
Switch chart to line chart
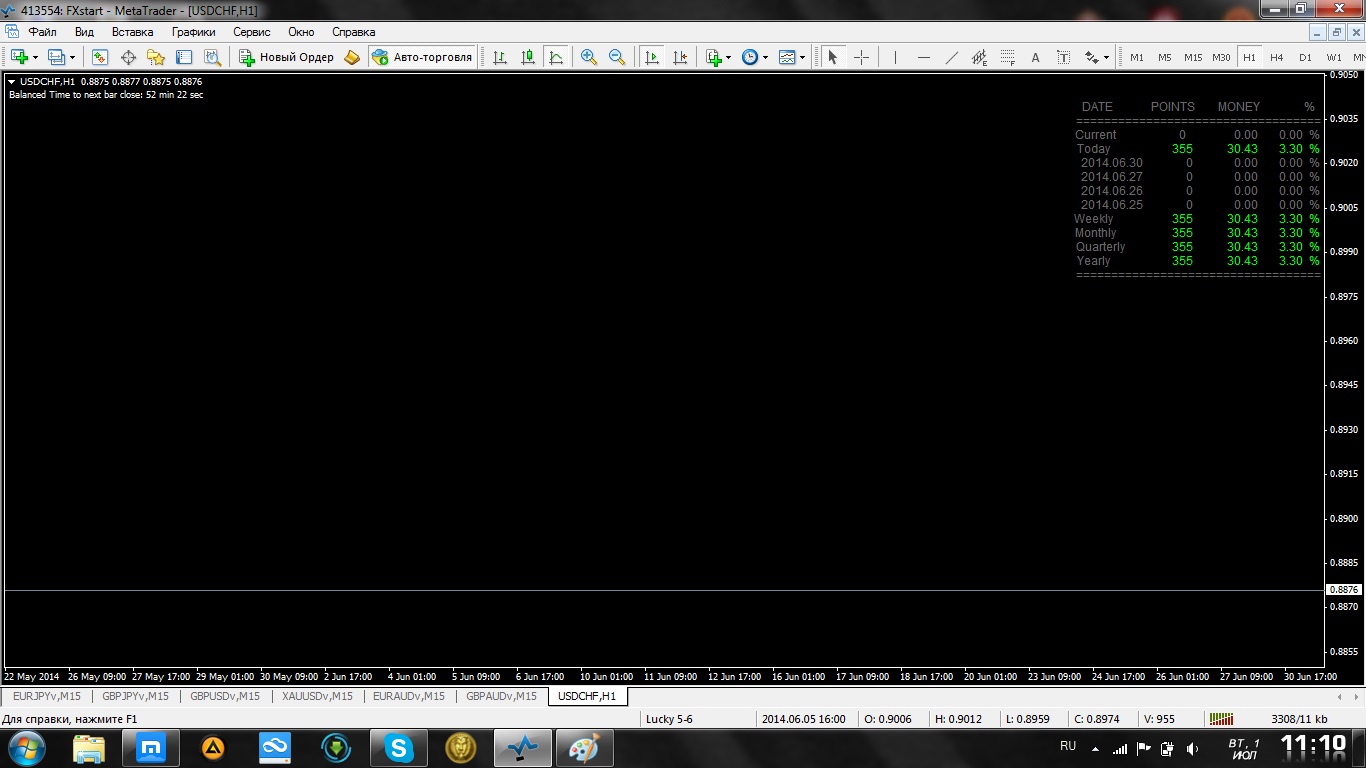[556, 57]
